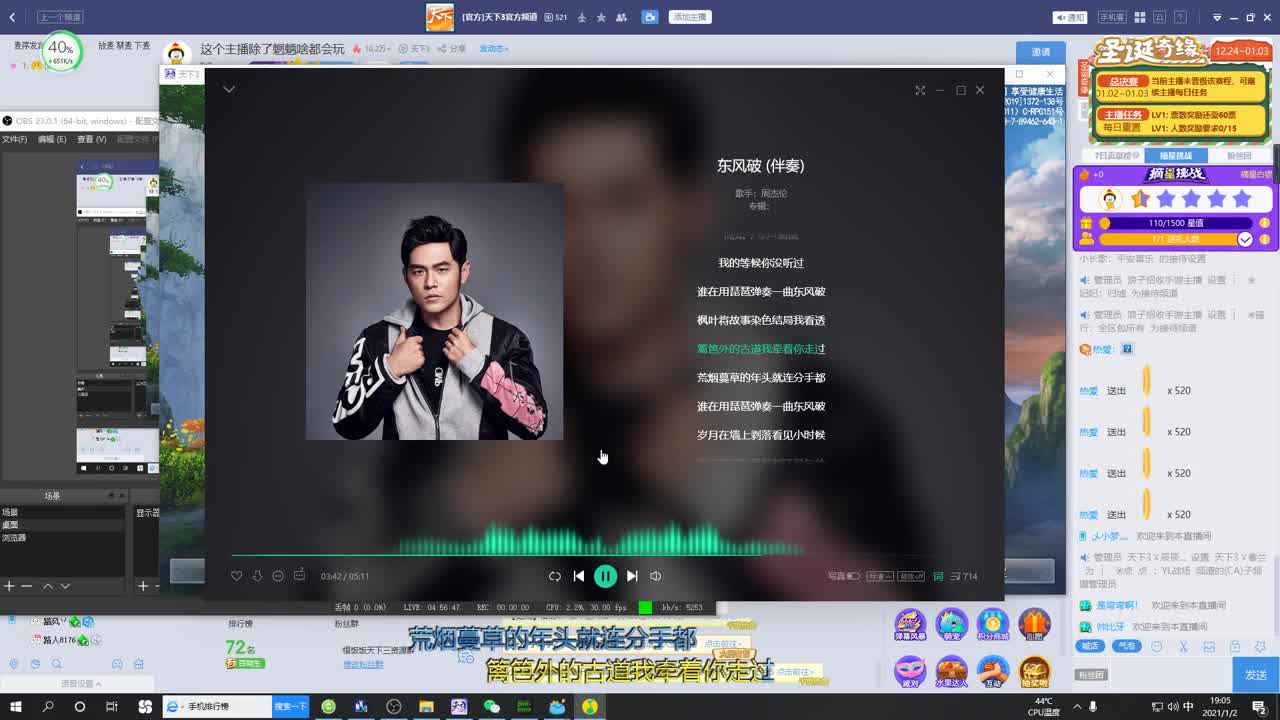
Task: Toggle lyrics display with 词 icon
Action: pyautogui.click(x=938, y=576)
